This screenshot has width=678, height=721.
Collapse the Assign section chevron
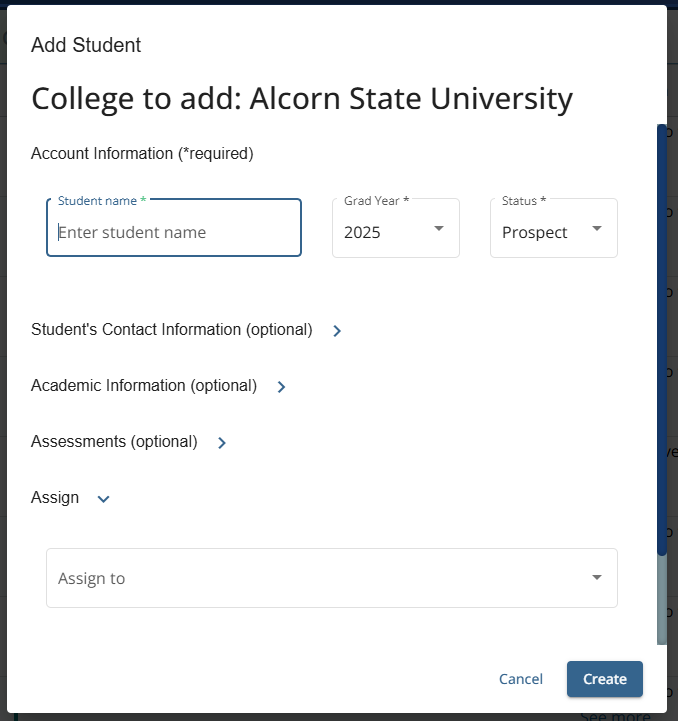coord(103,499)
